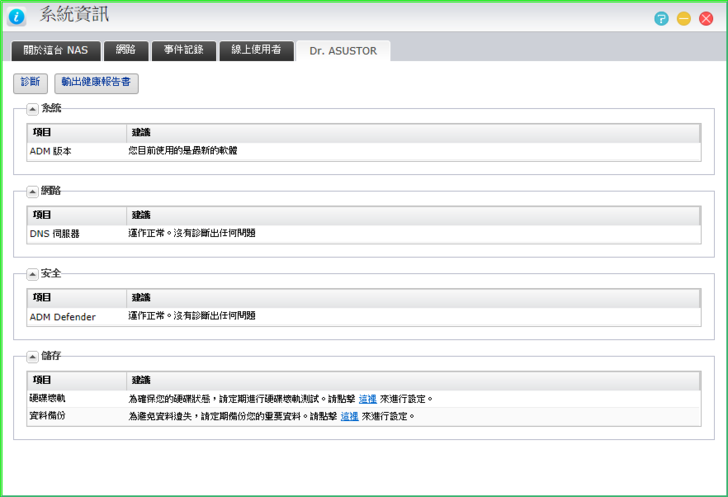Image resolution: width=728 pixels, height=497 pixels.
Task: Select the DNS 伺服器 row
Action: 364,233
